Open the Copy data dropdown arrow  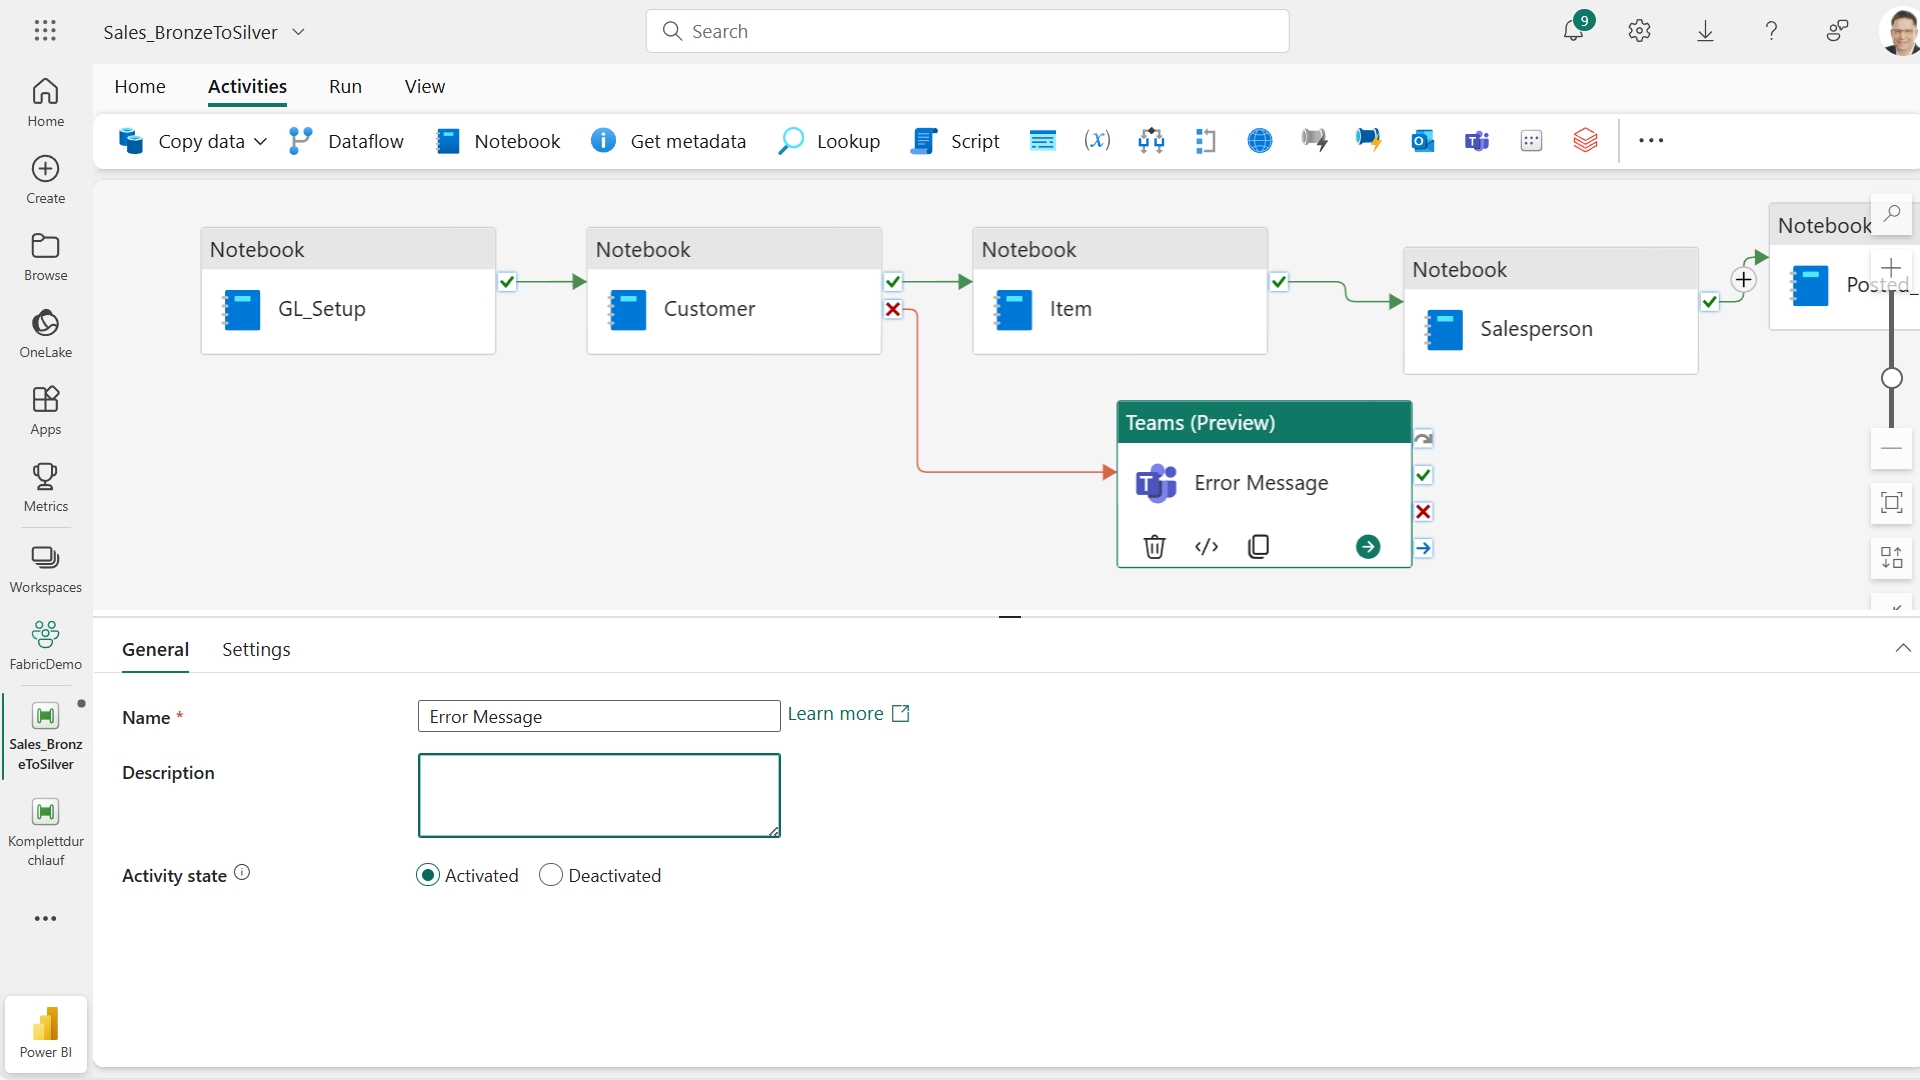pyautogui.click(x=260, y=140)
